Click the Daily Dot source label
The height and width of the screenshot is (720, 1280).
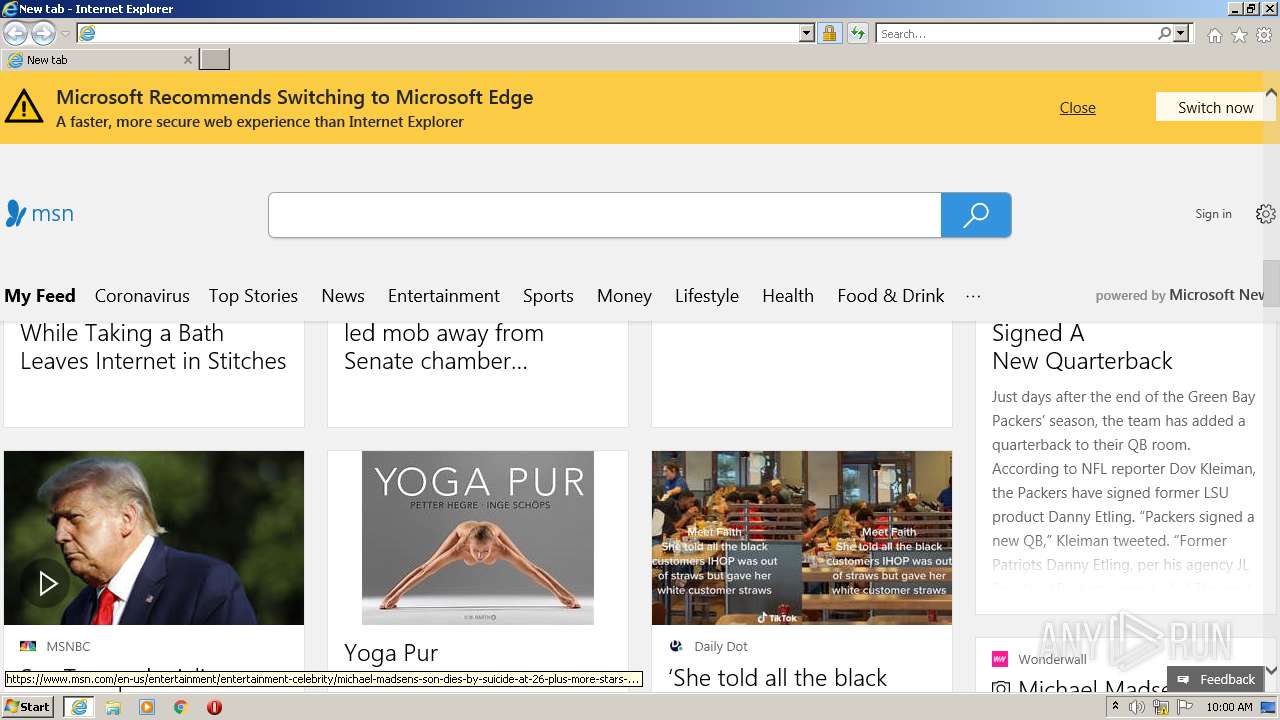tap(721, 646)
